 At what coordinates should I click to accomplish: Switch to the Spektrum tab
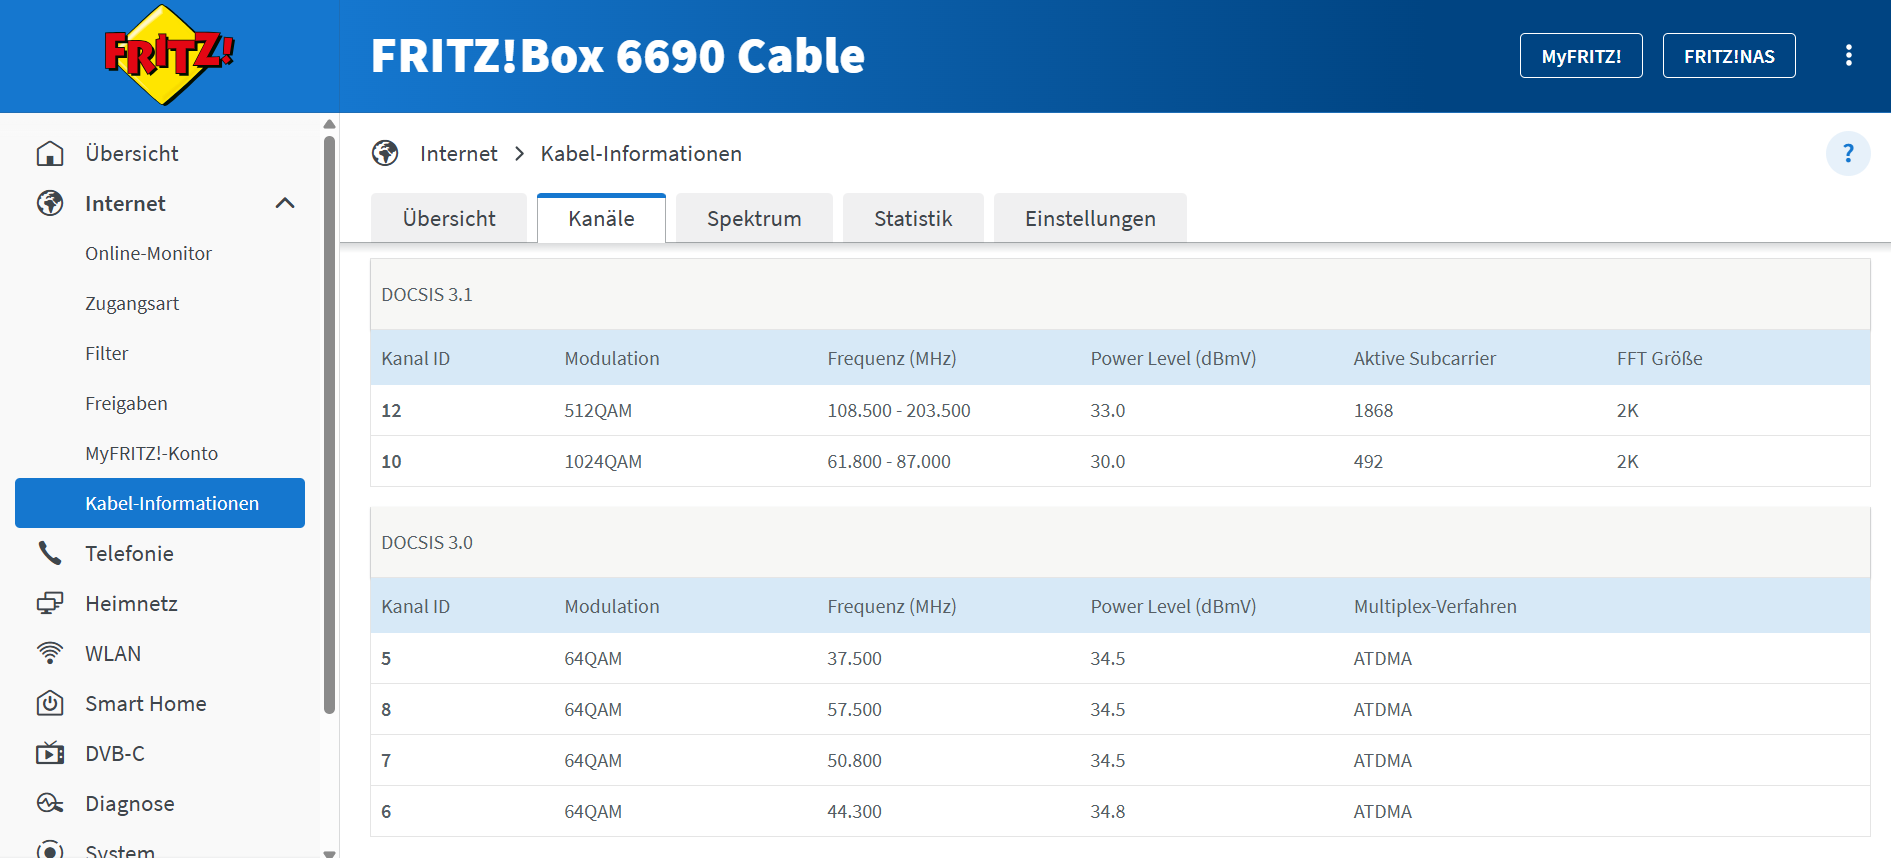point(754,219)
